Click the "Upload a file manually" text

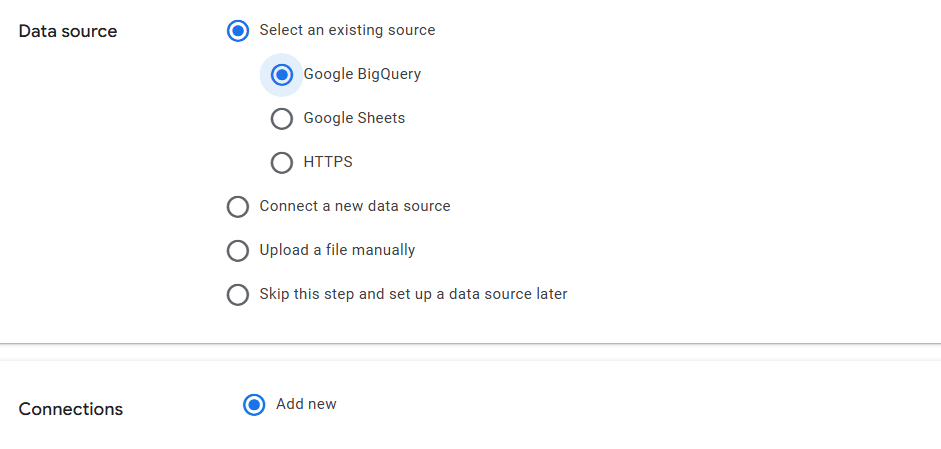(x=337, y=250)
